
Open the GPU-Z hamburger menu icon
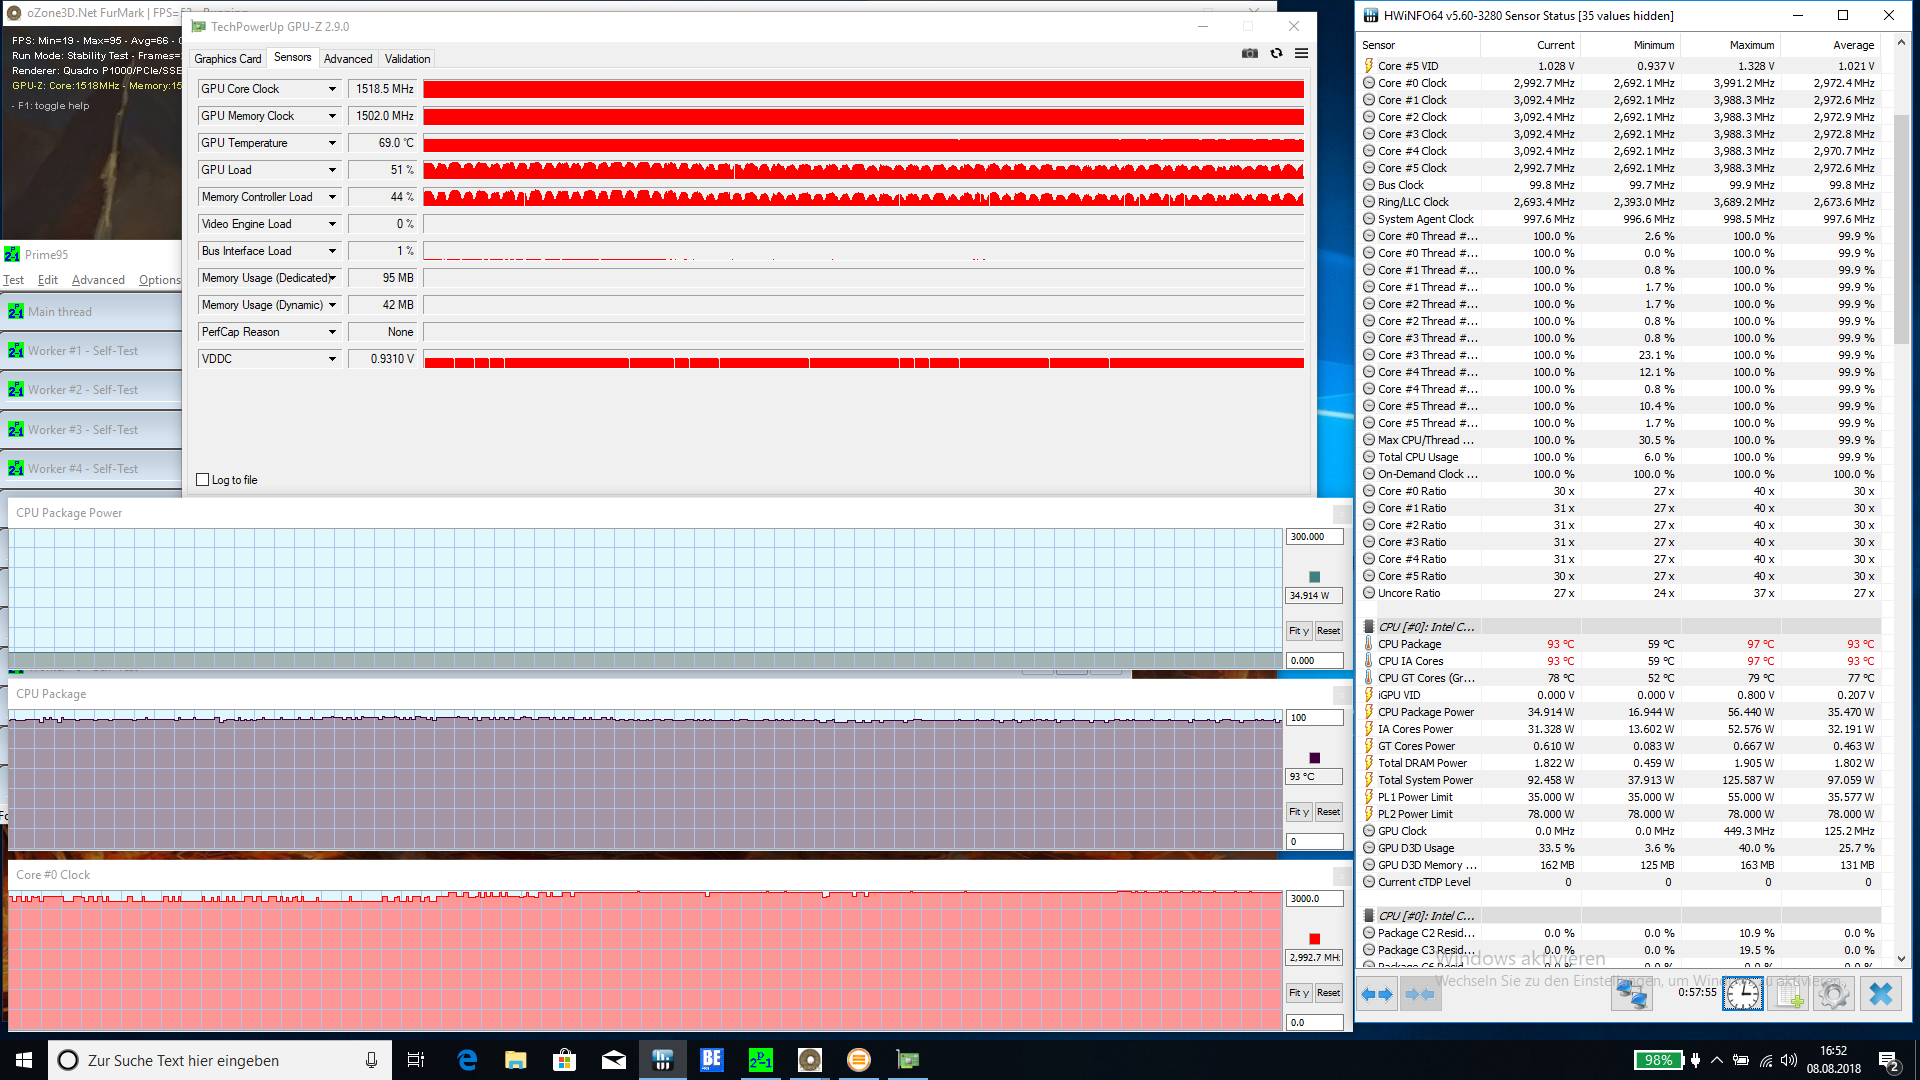(x=1301, y=53)
